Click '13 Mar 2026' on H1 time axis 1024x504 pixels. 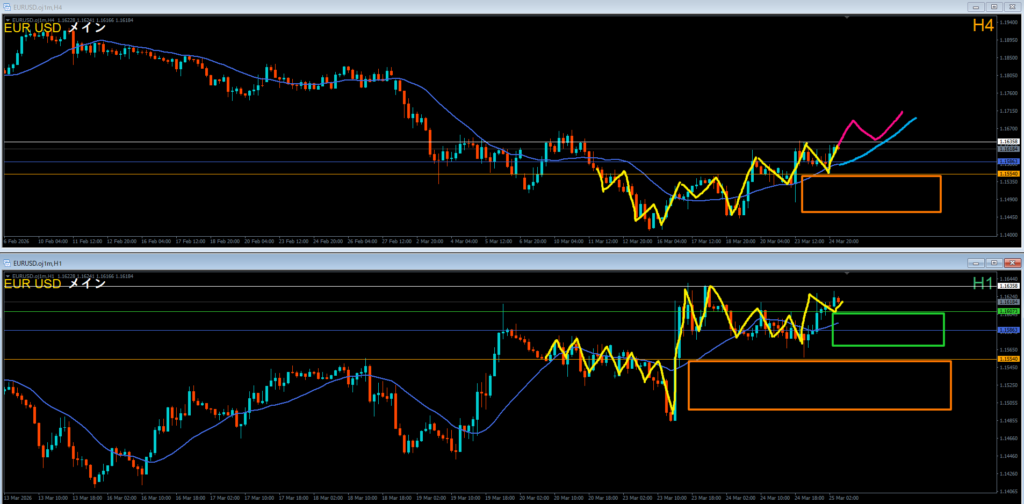pyautogui.click(x=16, y=497)
